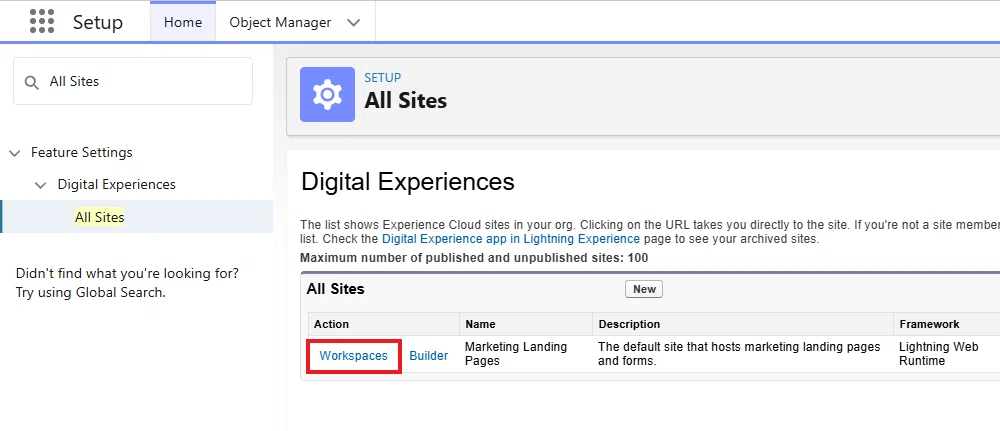Click the New site button

pos(644,289)
